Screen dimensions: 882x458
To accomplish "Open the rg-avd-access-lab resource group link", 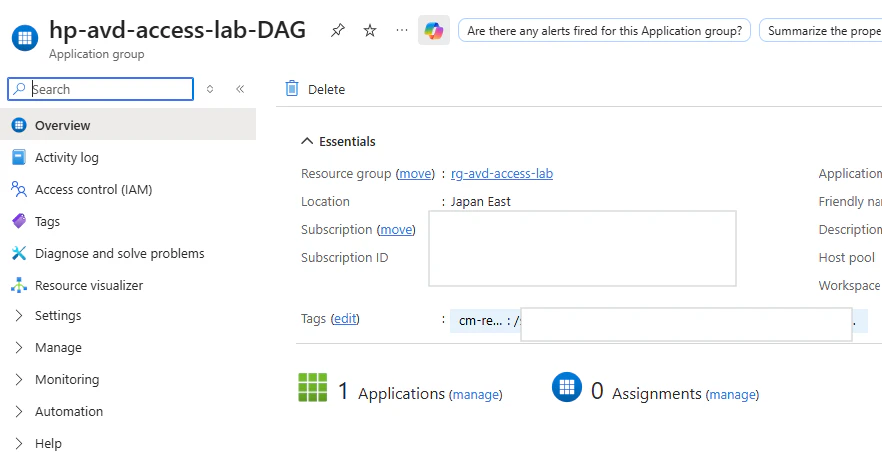I will (x=502, y=173).
